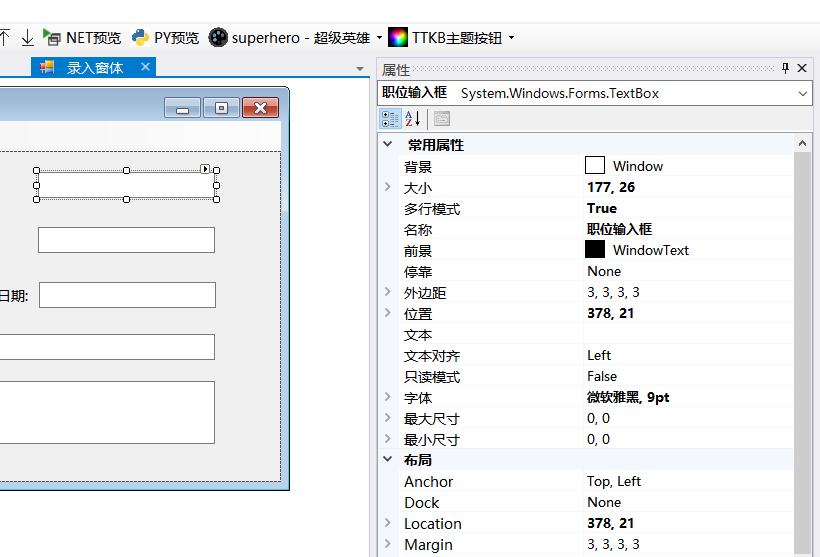
Task: Switch to categorized property view
Action: [x=390, y=119]
